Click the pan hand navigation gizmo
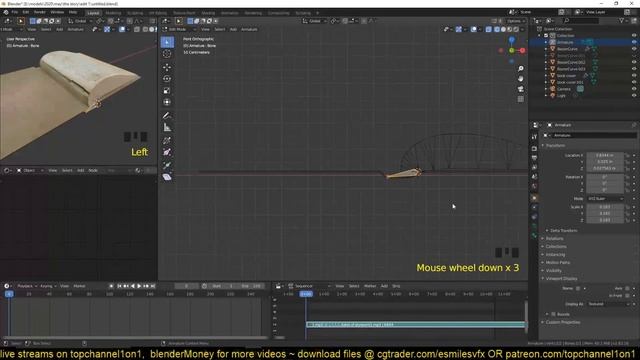The height and width of the screenshot is (360, 640). point(520,79)
